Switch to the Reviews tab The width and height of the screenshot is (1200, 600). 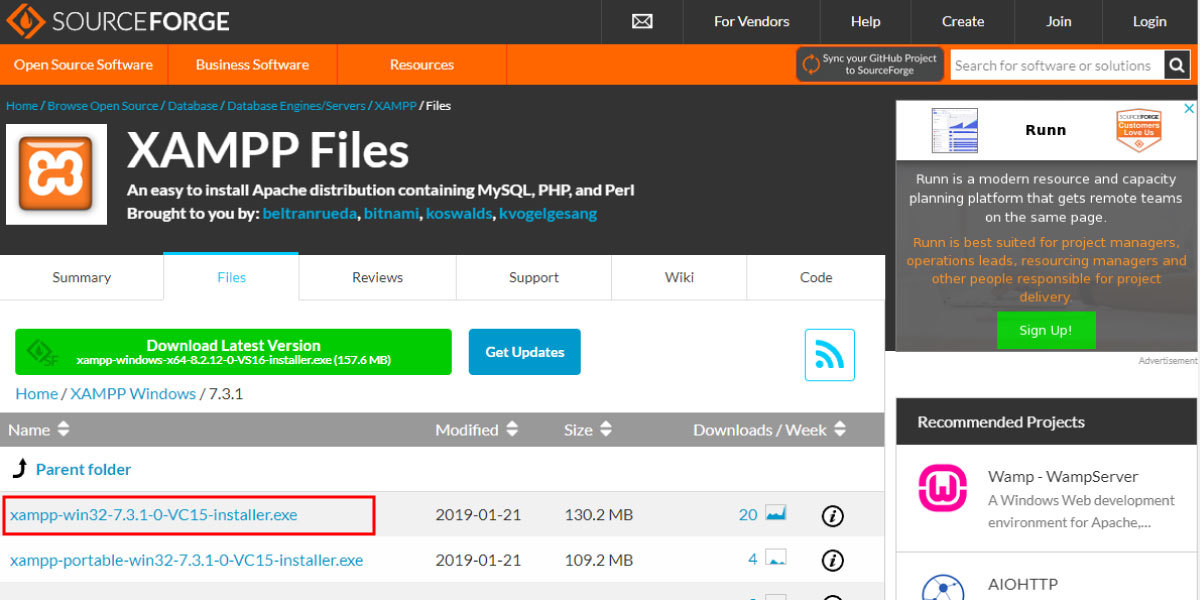point(377,277)
